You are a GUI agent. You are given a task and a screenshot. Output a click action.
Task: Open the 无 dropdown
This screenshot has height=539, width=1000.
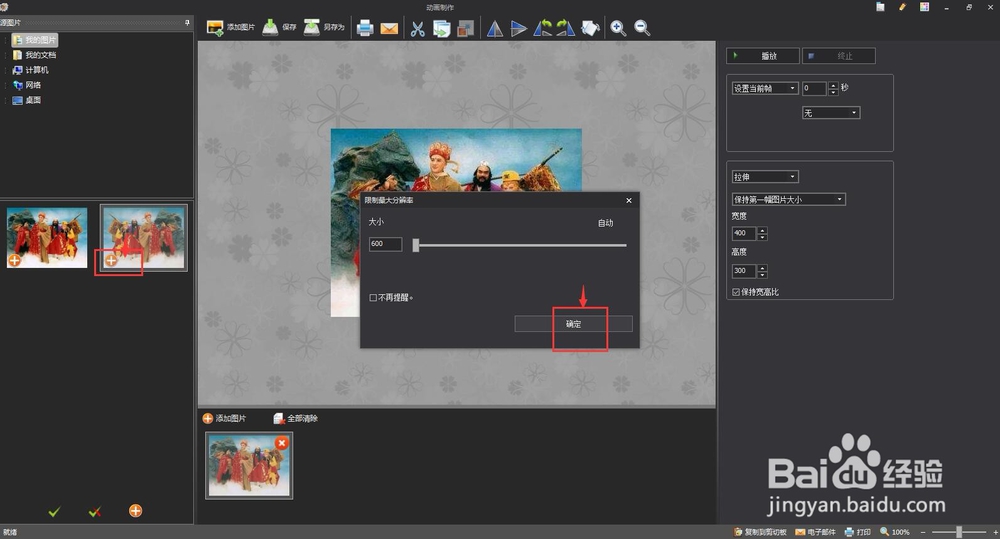point(831,113)
